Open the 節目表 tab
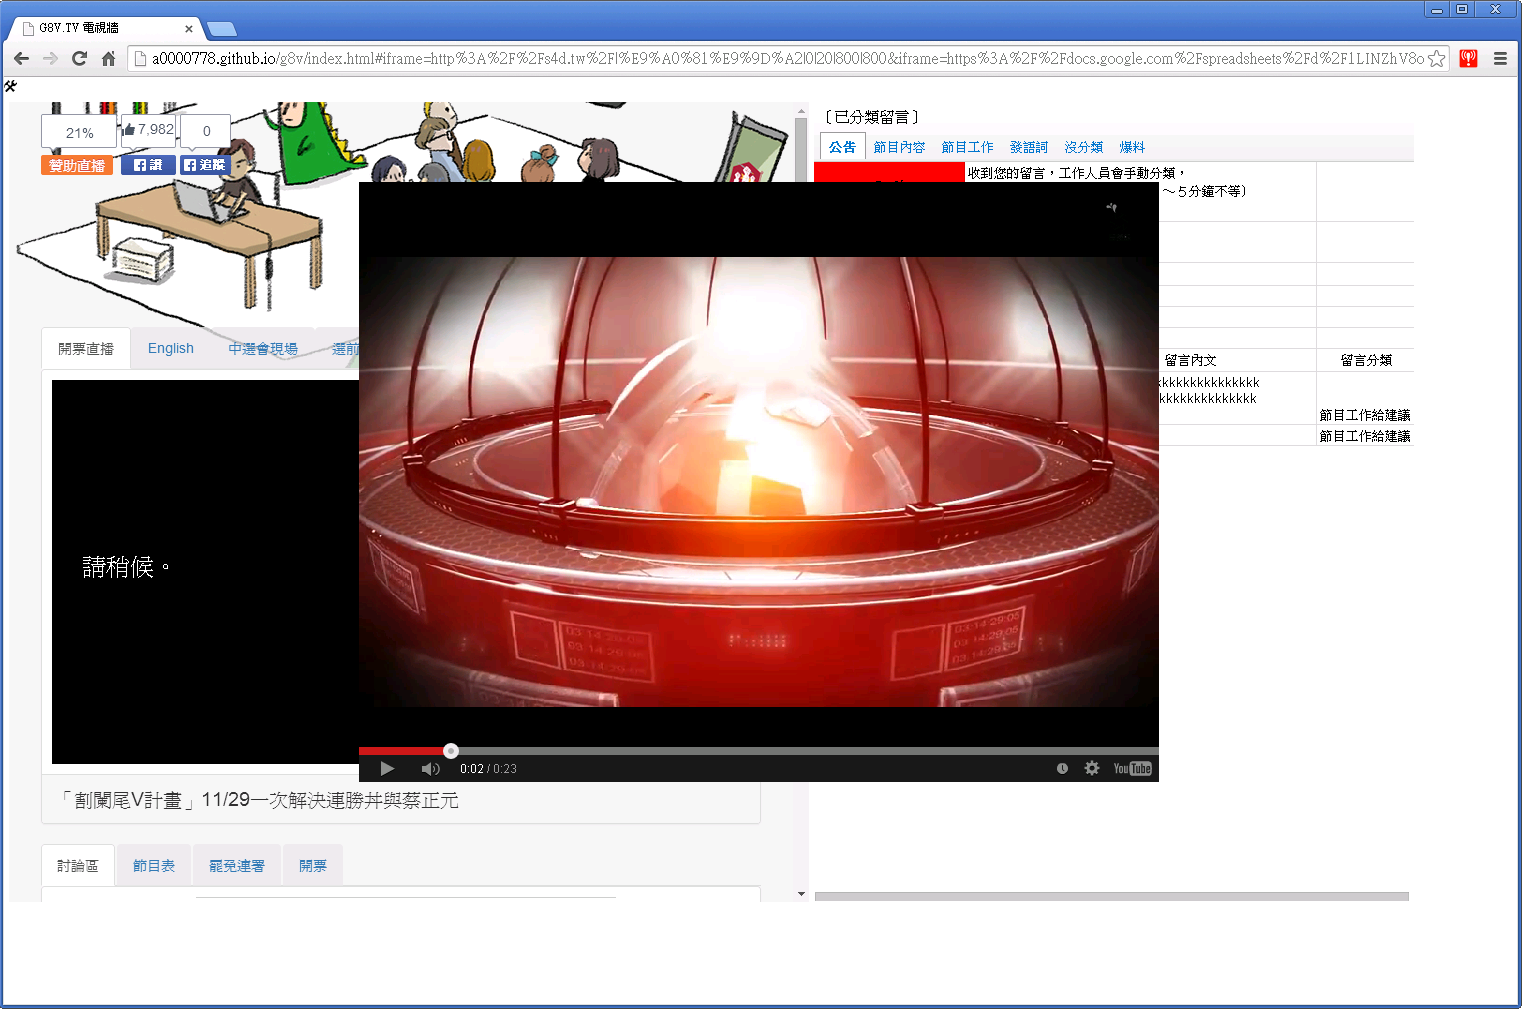The image size is (1522, 1009). 154,866
